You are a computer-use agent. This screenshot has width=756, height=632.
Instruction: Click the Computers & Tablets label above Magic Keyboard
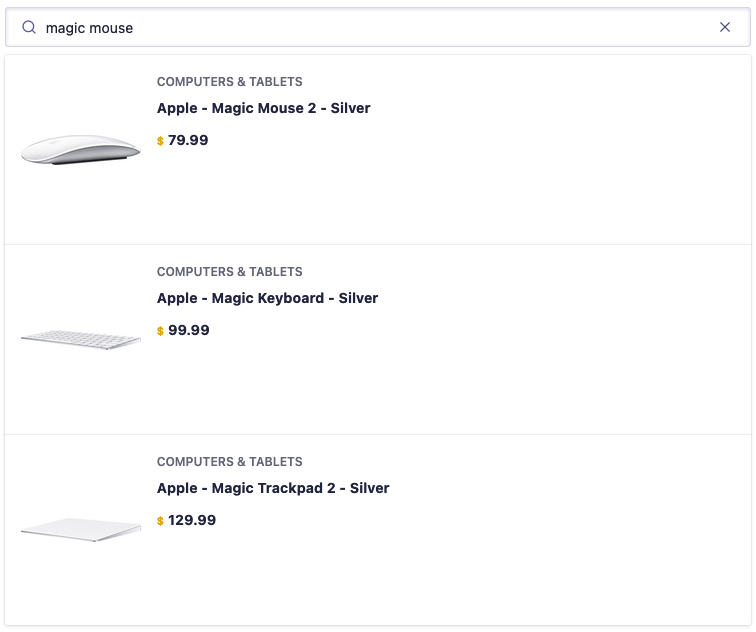coord(230,271)
